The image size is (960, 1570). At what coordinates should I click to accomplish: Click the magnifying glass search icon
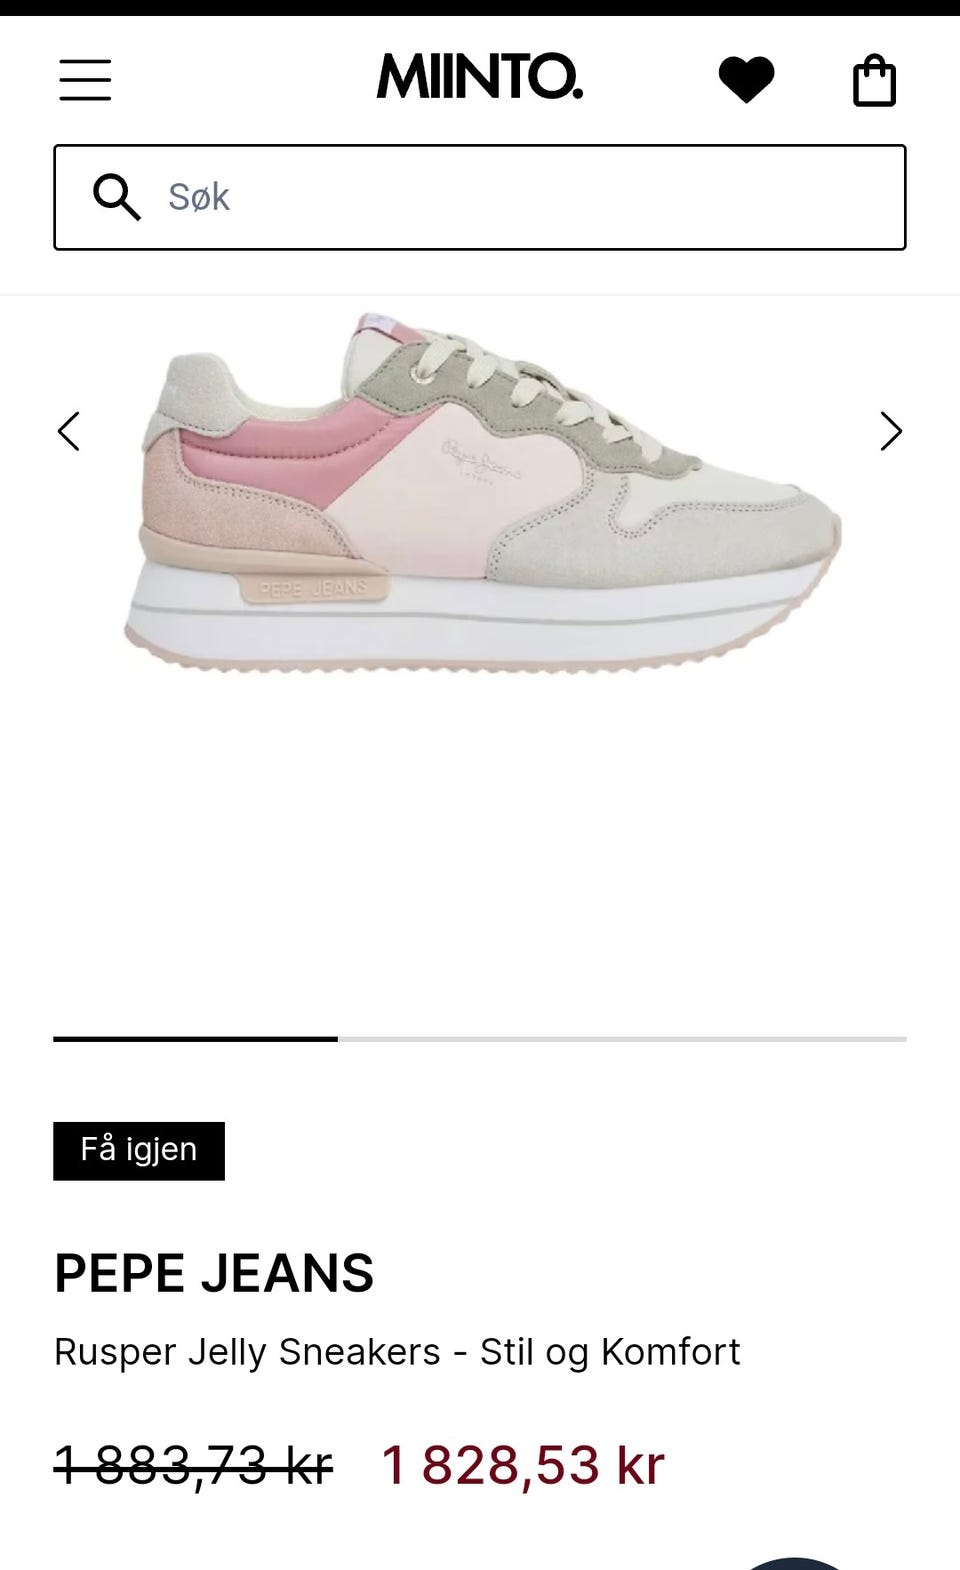(117, 197)
